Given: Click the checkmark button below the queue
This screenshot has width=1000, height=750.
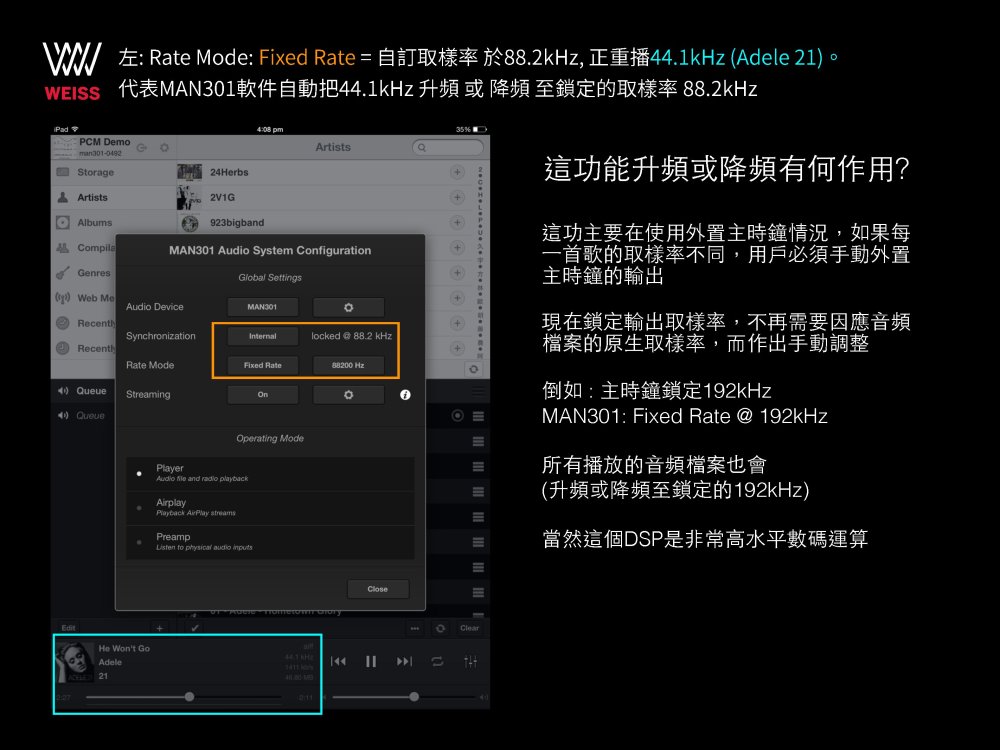Looking at the screenshot, I should click(195, 628).
